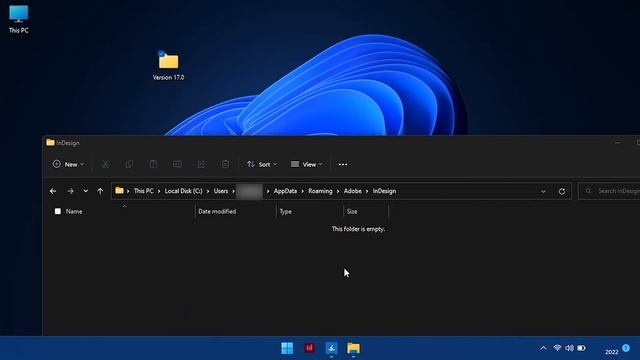Navigate to Adobe in breadcrumb
Viewport: 640px width, 360px height.
[x=353, y=191]
